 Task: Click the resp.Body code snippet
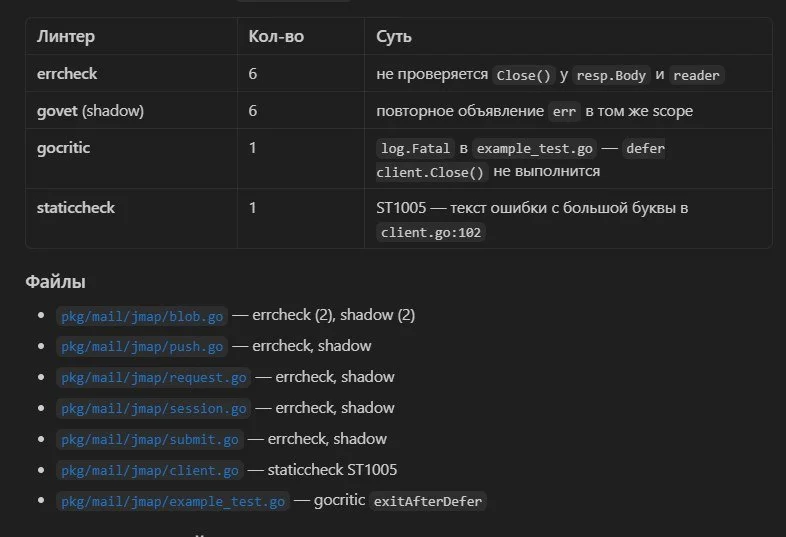click(611, 75)
